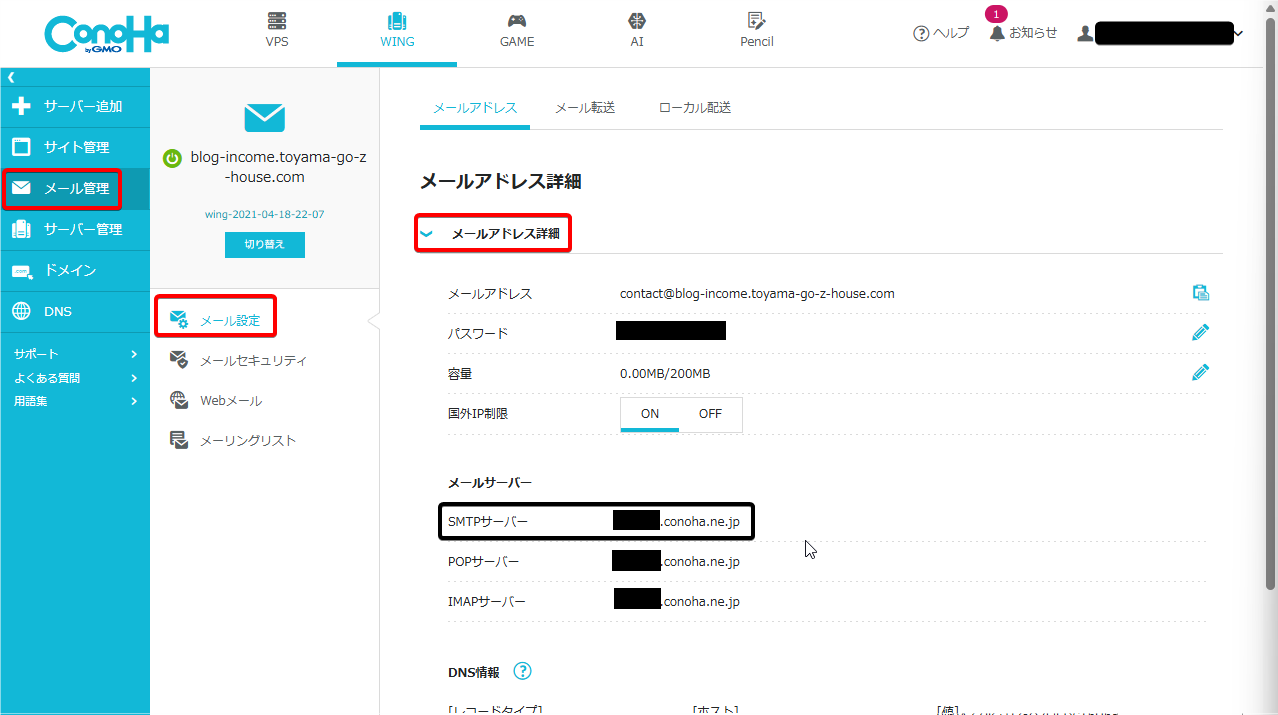The height and width of the screenshot is (715, 1278).
Task: Click the DNS情報 help question mark icon
Action: click(522, 671)
